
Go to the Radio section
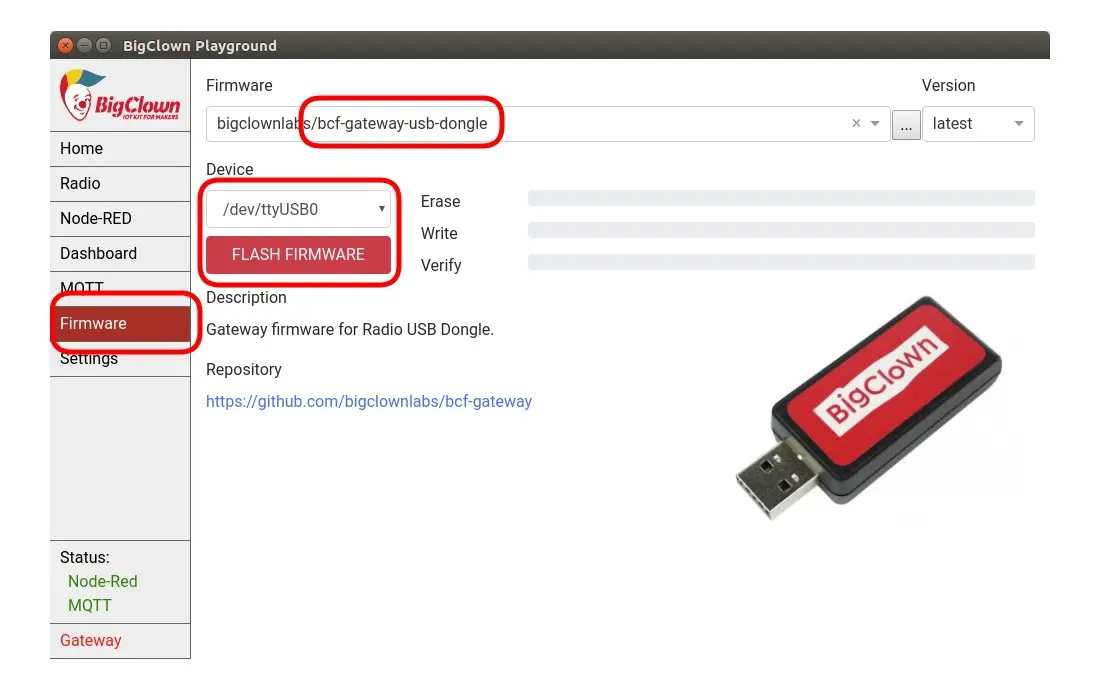click(x=120, y=184)
